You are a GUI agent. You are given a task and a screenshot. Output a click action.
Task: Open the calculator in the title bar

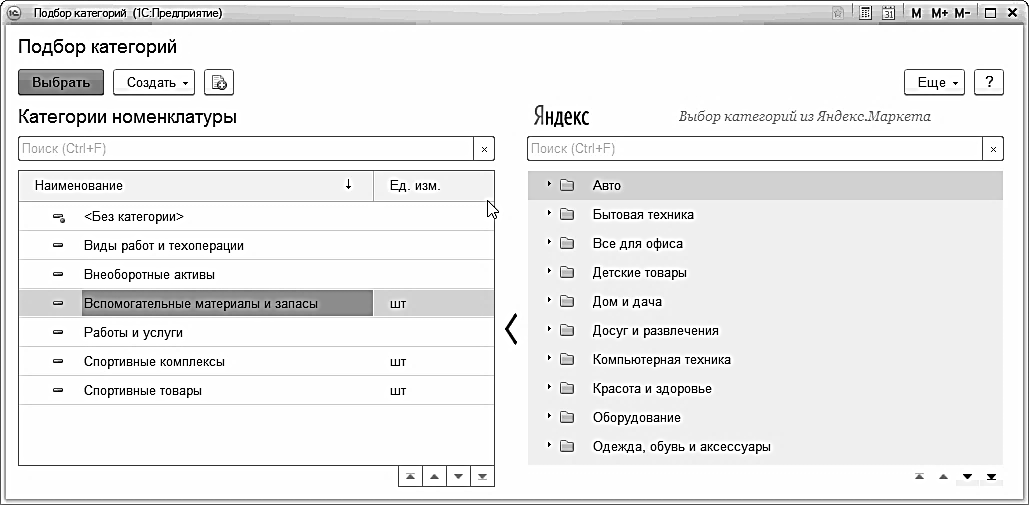pos(865,13)
